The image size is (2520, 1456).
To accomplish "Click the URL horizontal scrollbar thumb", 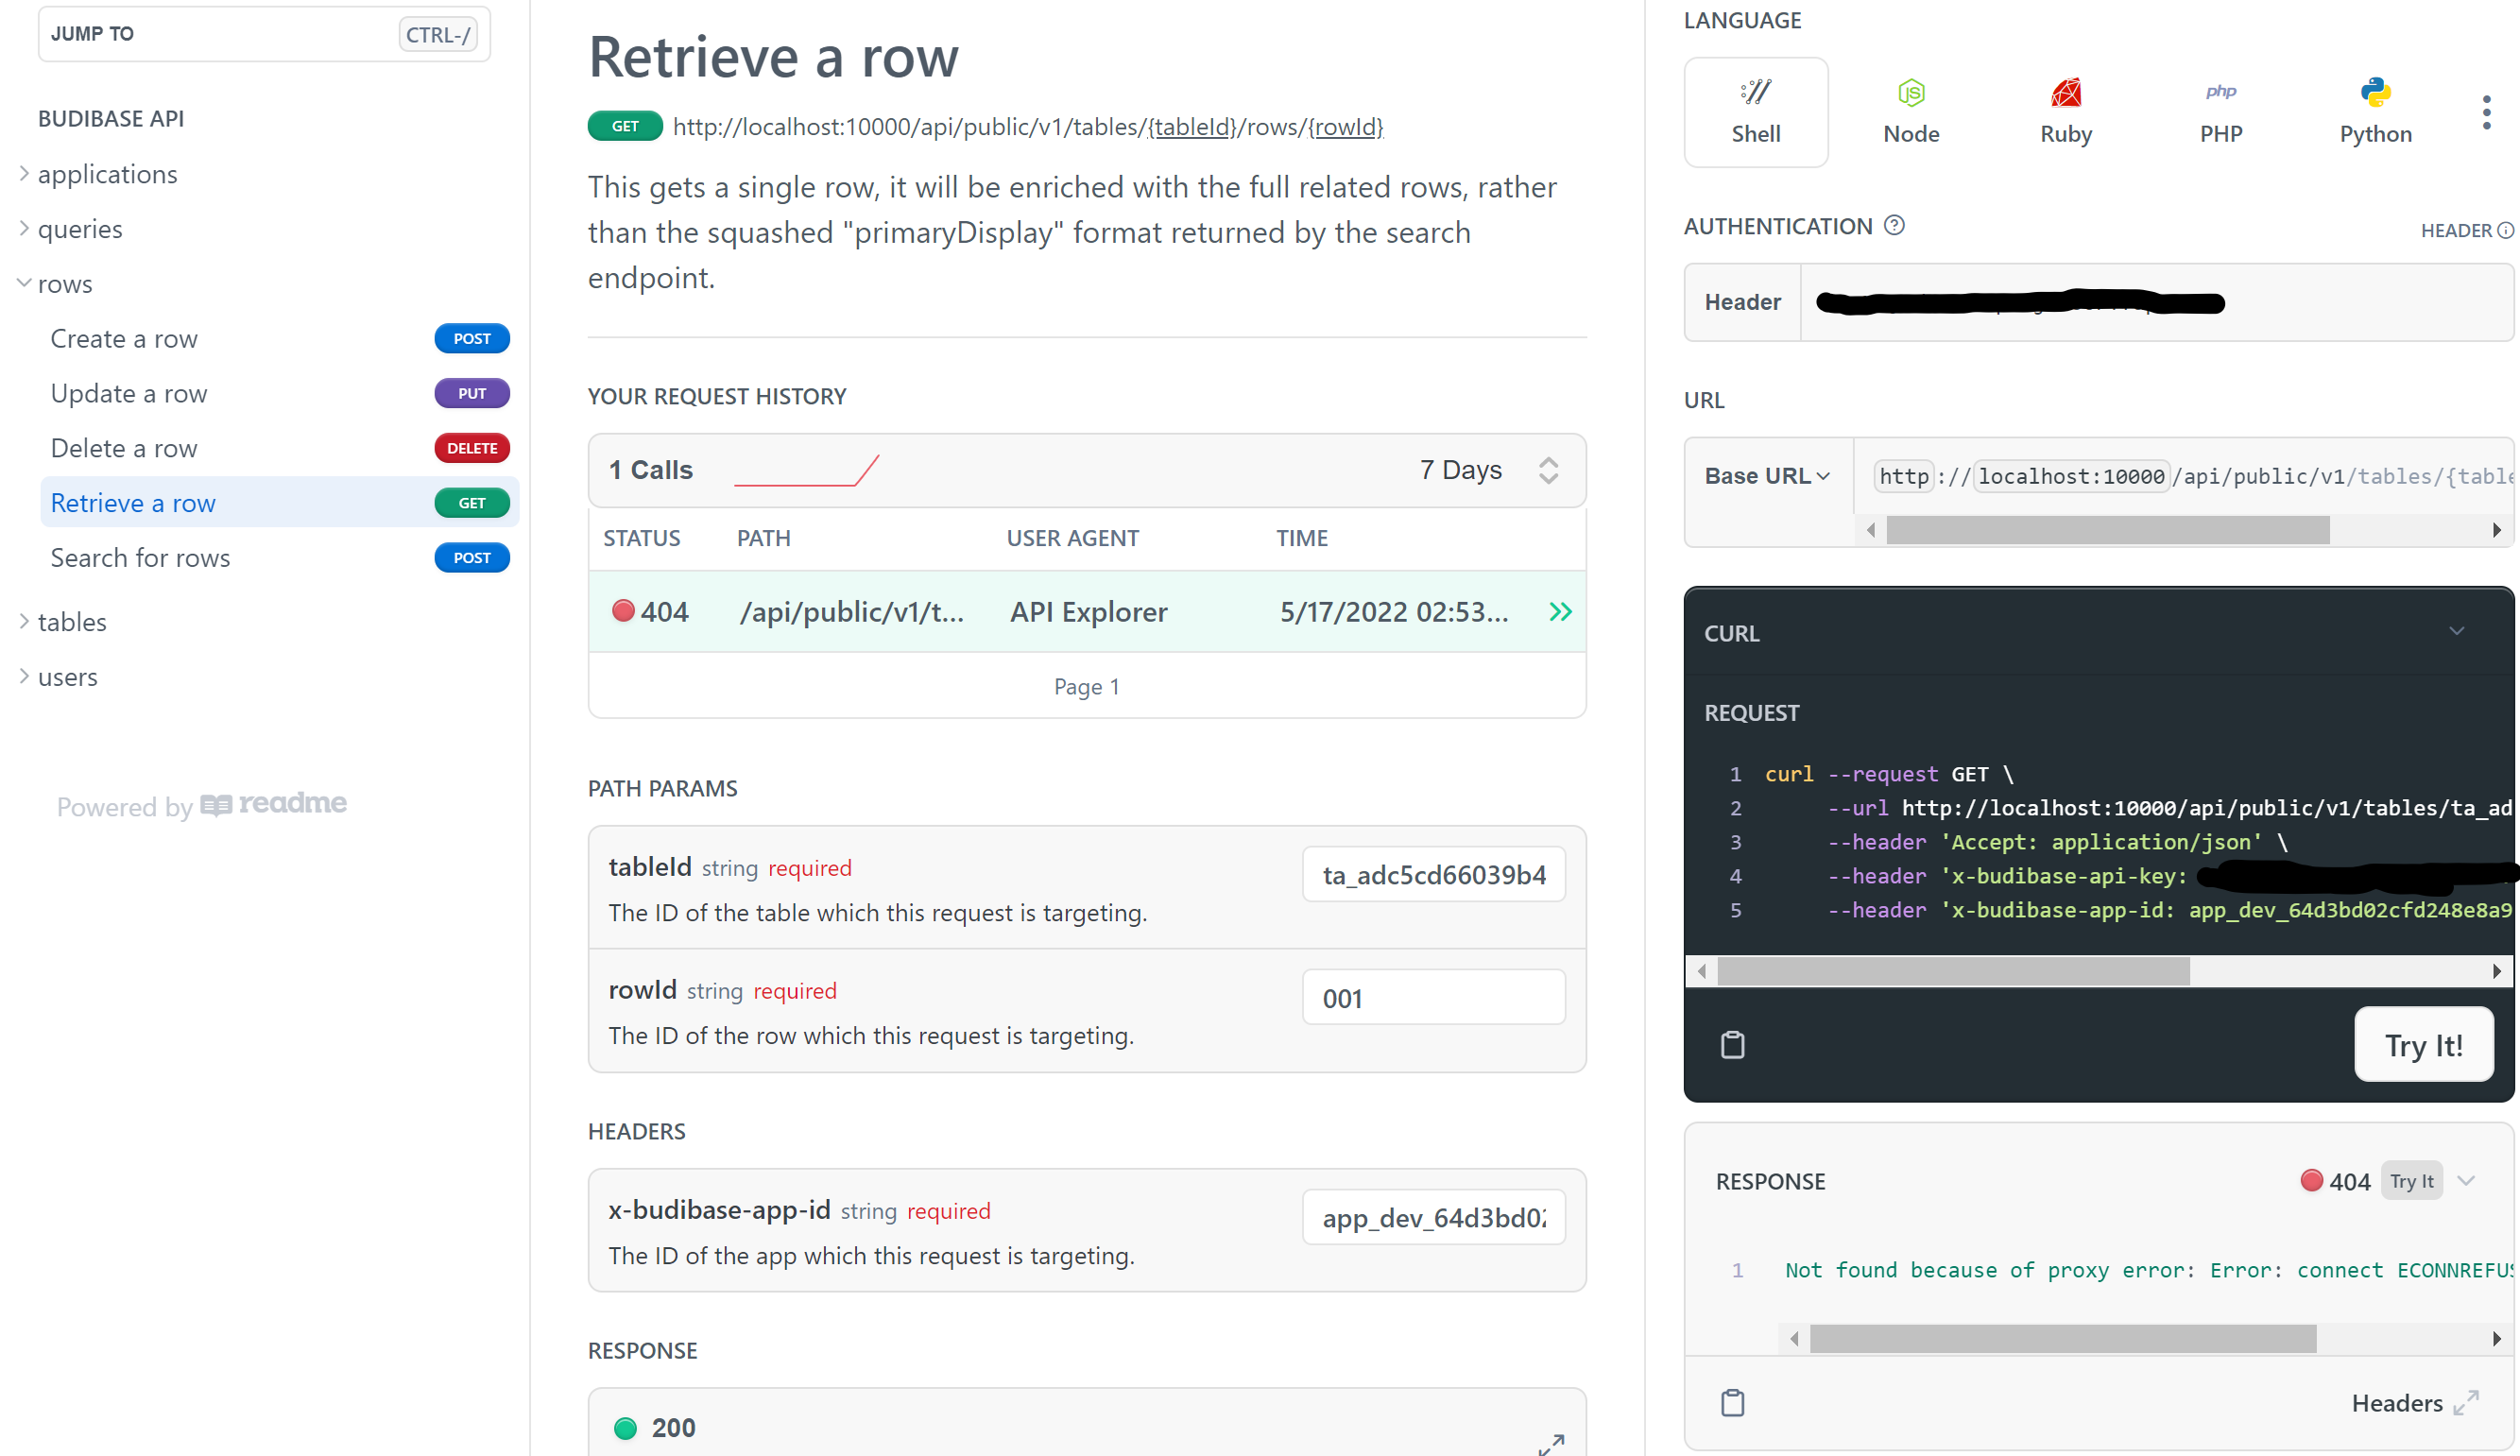I will [x=2108, y=530].
